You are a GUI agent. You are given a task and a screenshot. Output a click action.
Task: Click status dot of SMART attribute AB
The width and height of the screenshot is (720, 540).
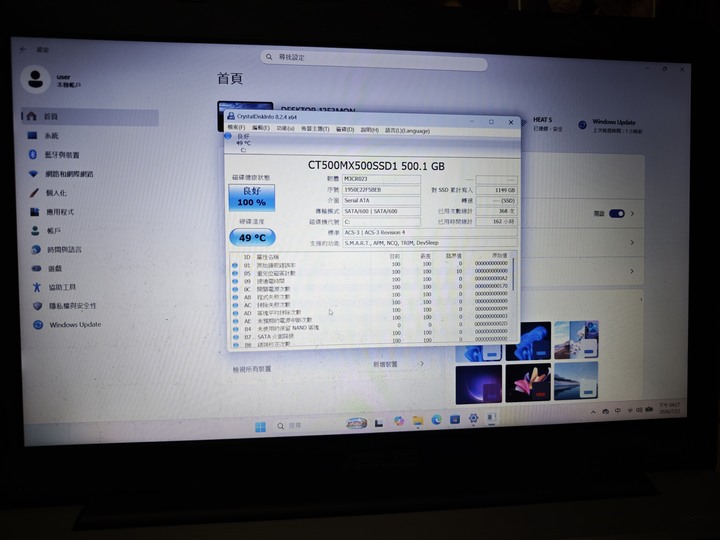pos(235,297)
